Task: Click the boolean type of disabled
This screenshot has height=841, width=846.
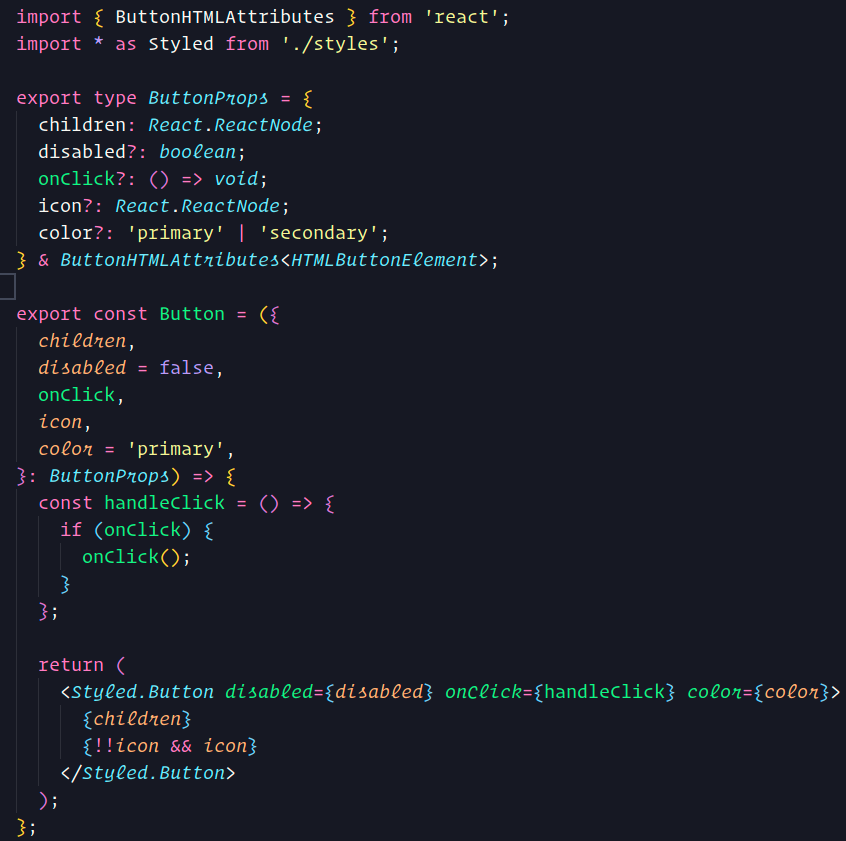Action: pos(197,152)
